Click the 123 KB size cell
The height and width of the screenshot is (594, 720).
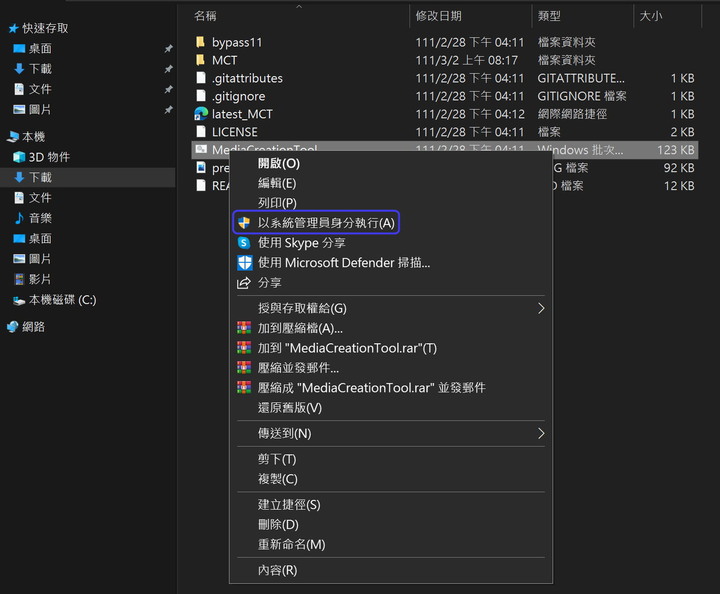(x=675, y=150)
